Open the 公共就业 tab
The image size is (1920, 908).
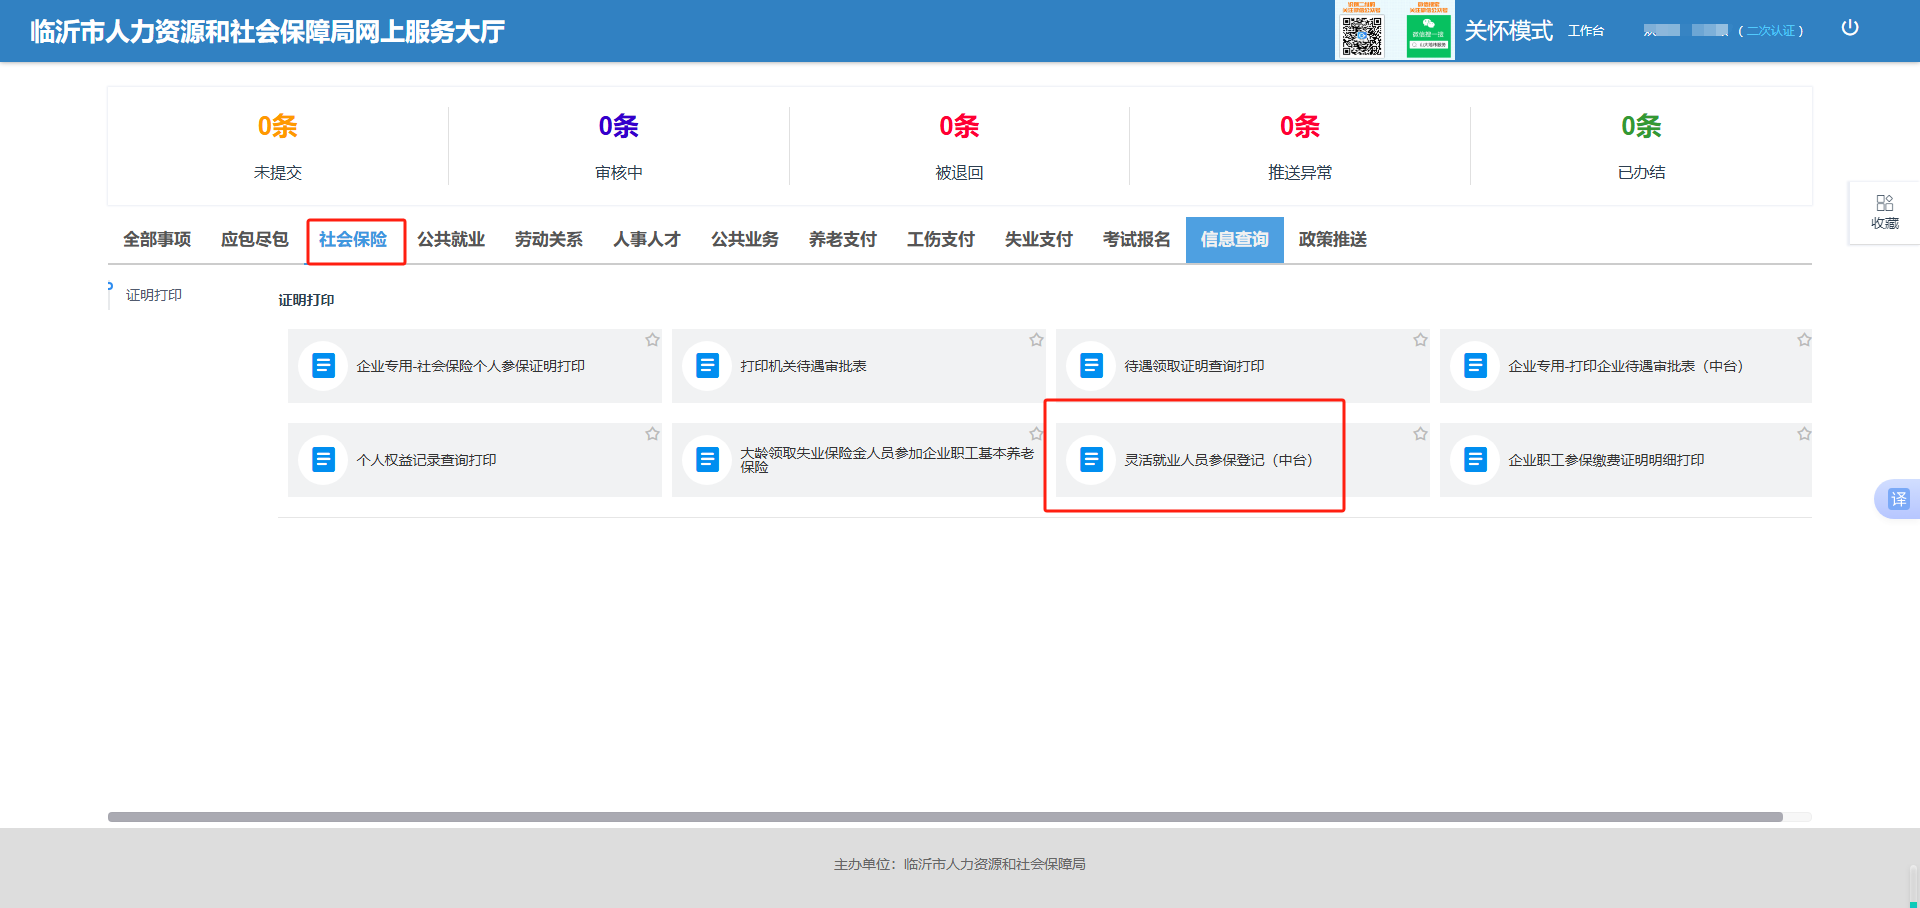[451, 240]
